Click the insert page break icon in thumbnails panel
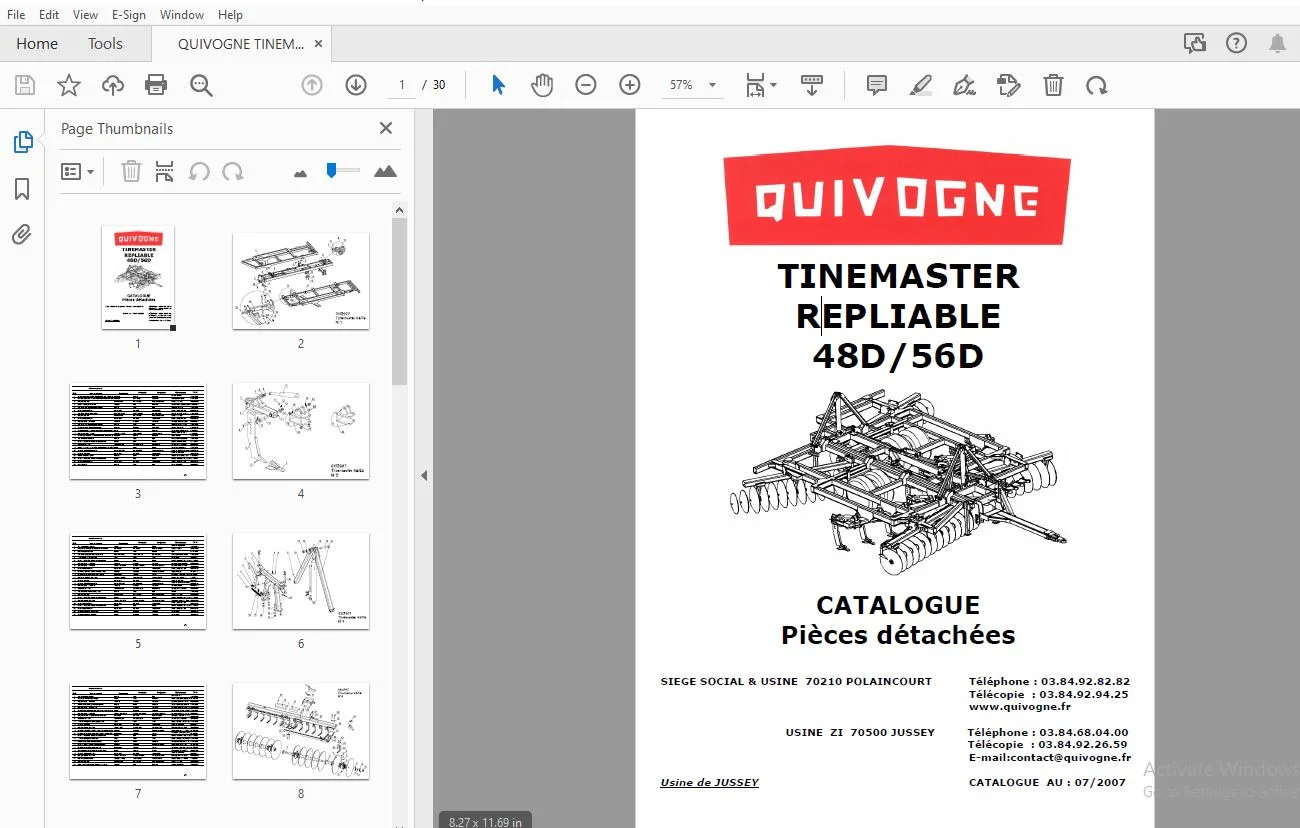Screen dimensions: 1300x828 click(x=165, y=172)
